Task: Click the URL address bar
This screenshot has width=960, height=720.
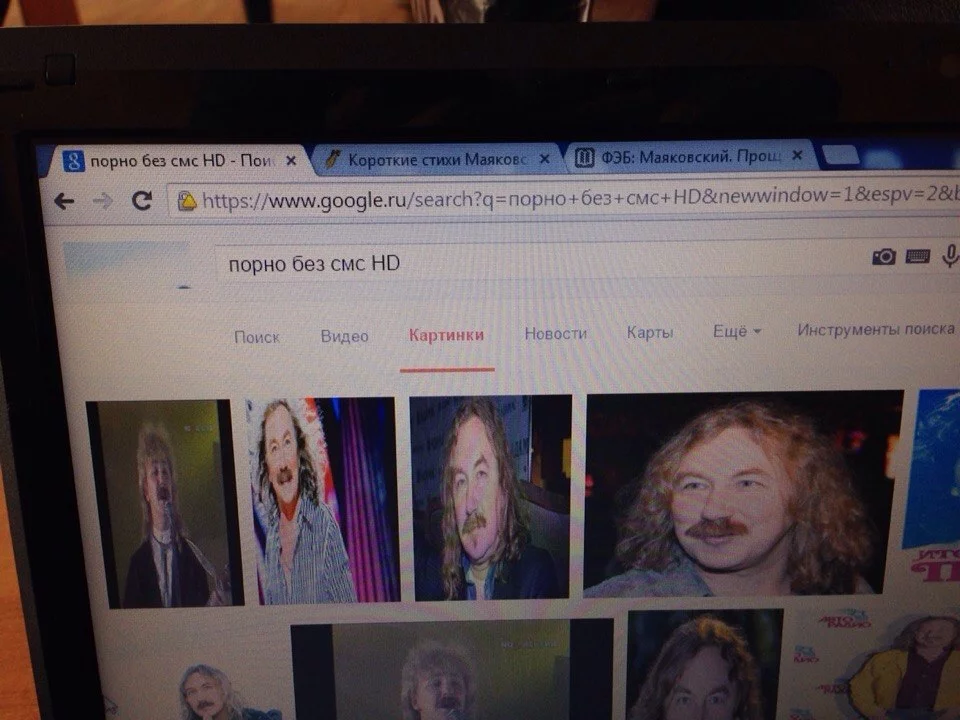Action: click(563, 198)
